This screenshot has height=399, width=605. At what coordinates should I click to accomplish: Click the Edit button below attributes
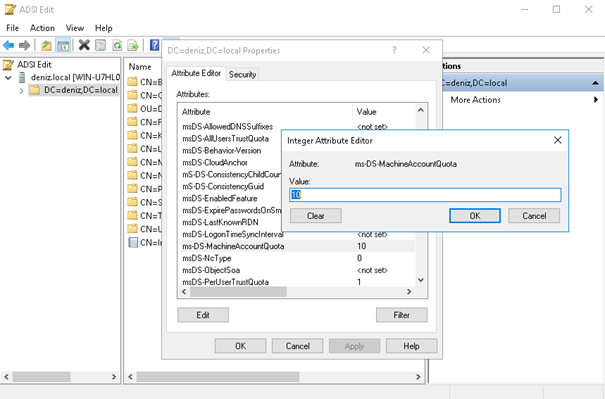[x=203, y=315]
